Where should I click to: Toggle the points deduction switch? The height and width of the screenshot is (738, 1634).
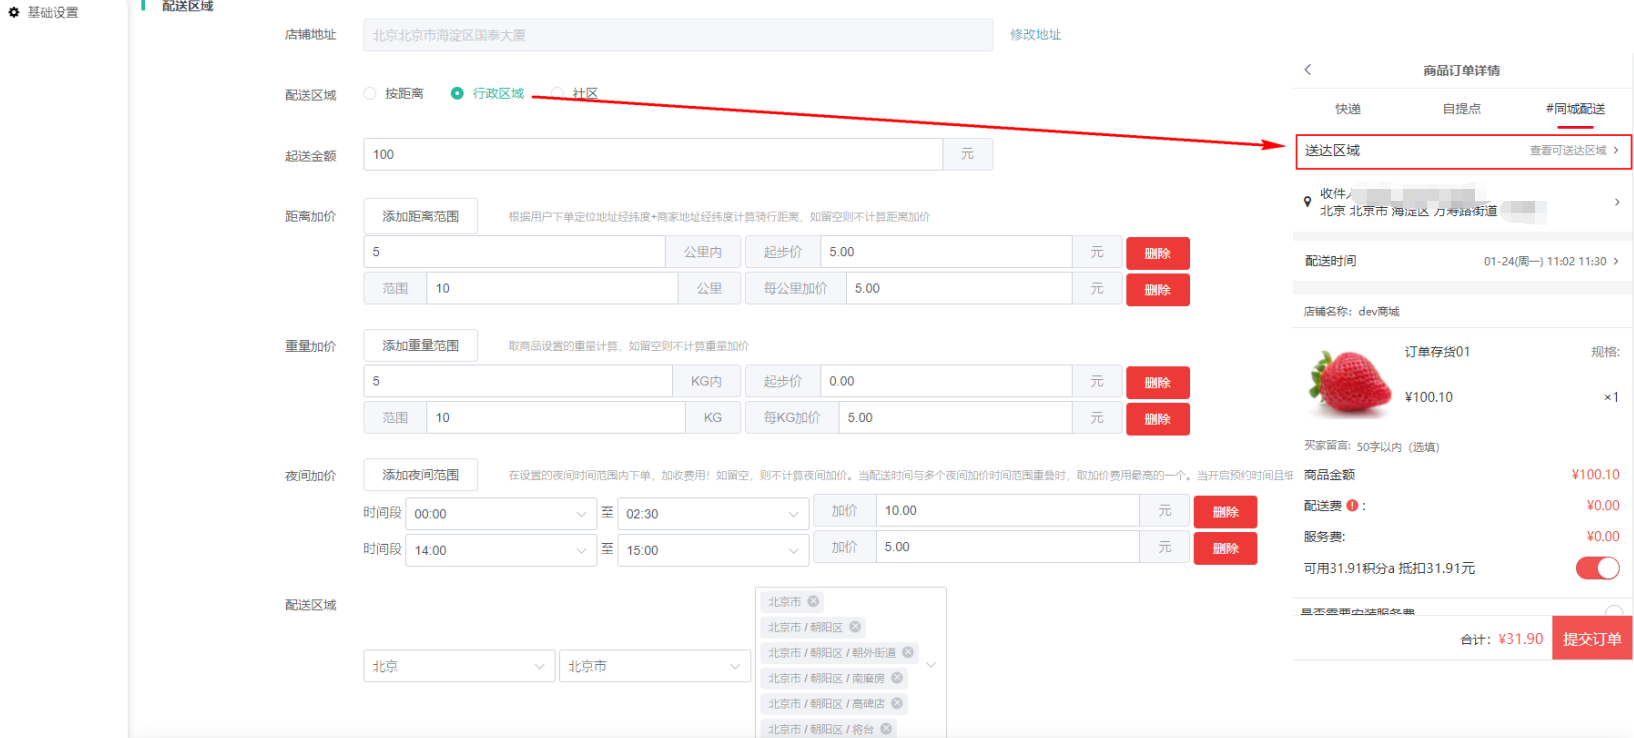[1597, 568]
